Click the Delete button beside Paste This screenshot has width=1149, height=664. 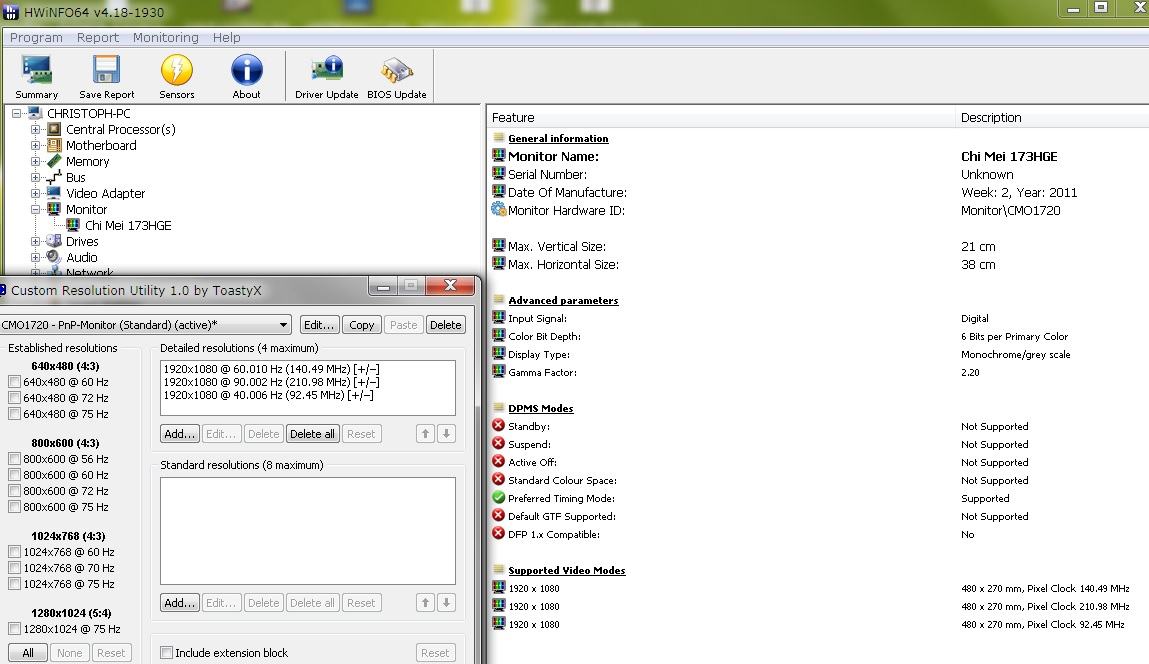tap(446, 325)
